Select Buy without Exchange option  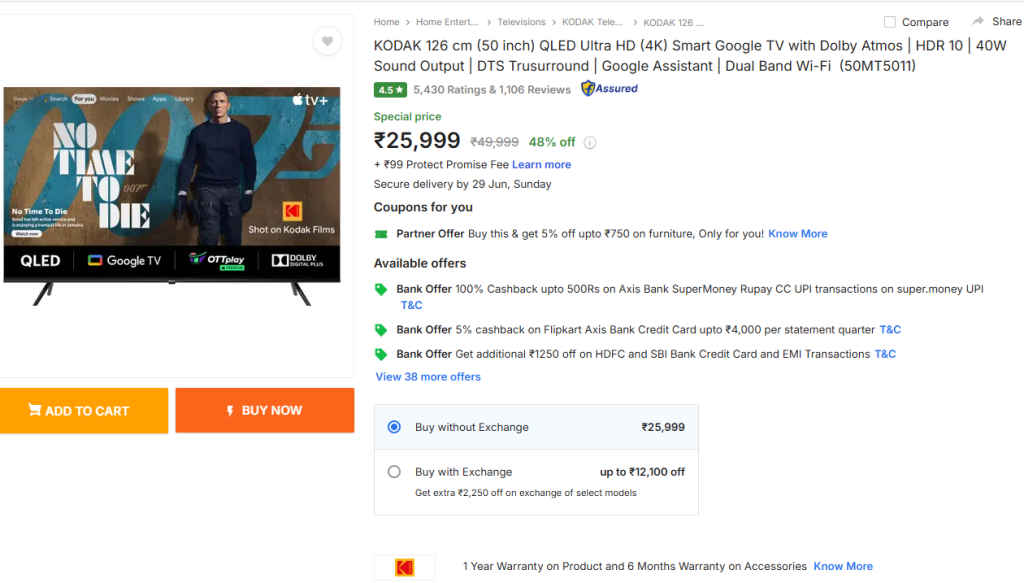tap(394, 427)
